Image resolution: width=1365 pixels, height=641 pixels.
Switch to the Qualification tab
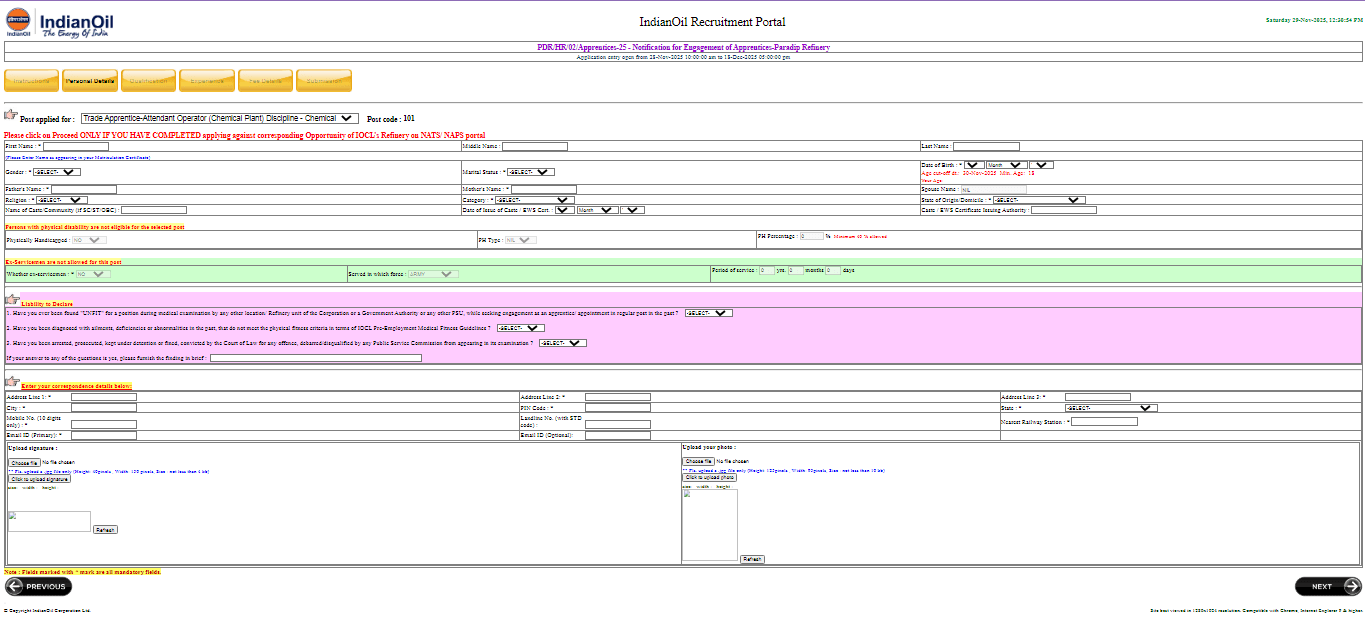pos(148,81)
